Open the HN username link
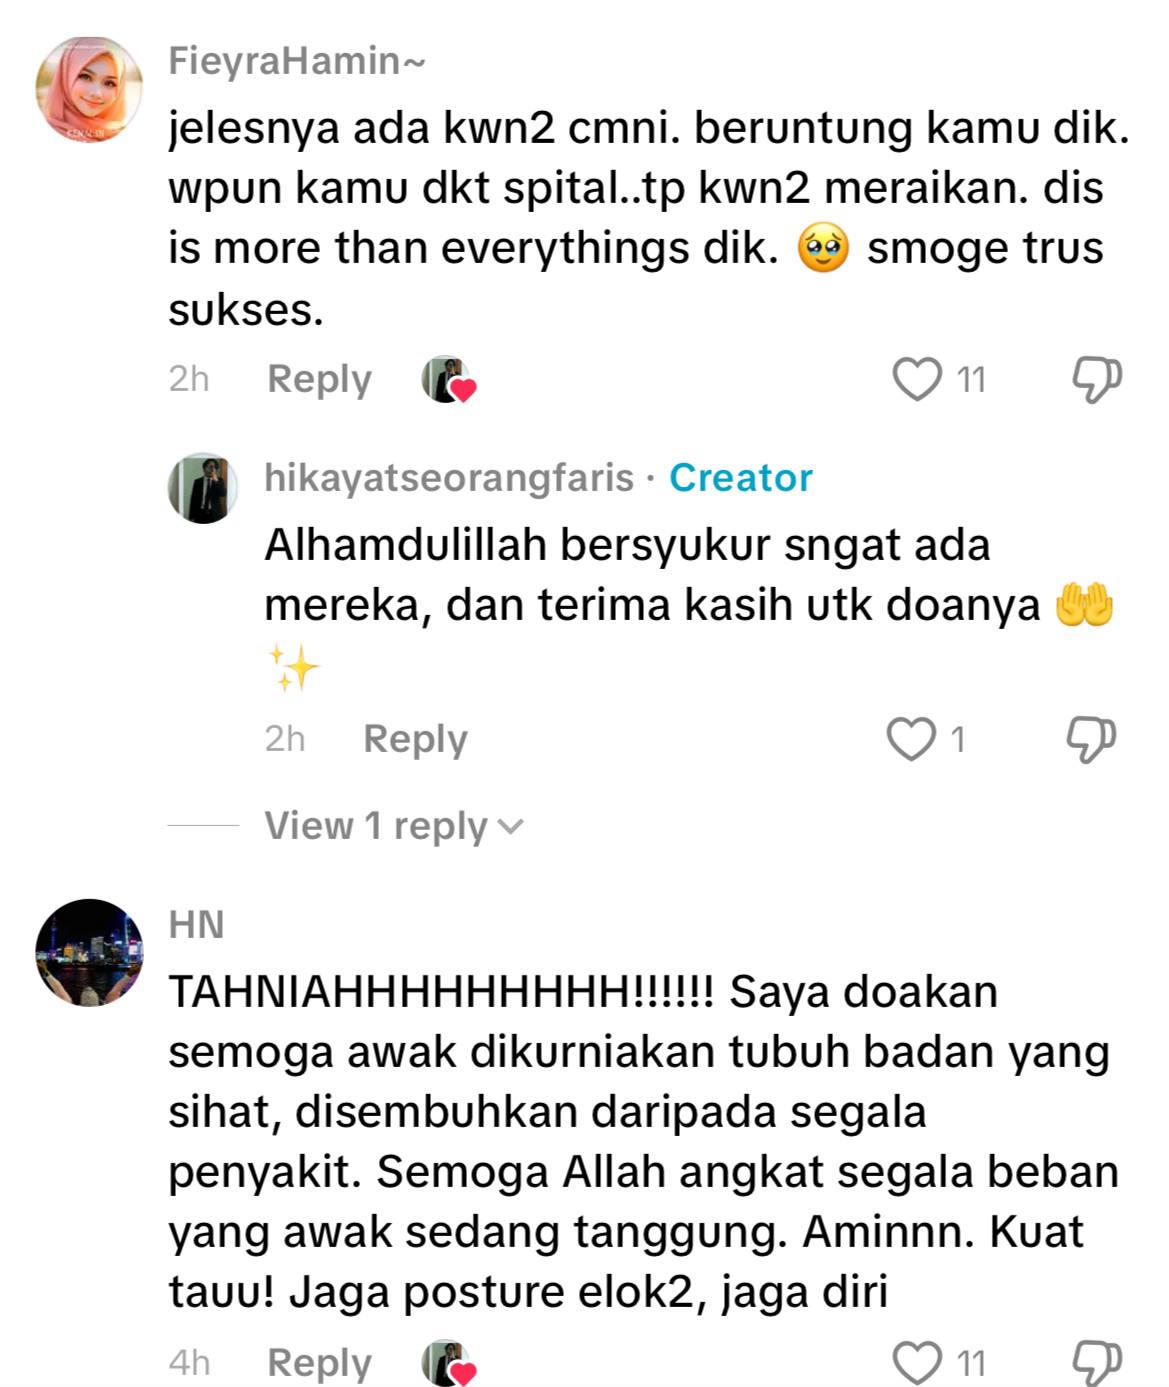1169x1387 pixels. coord(196,924)
